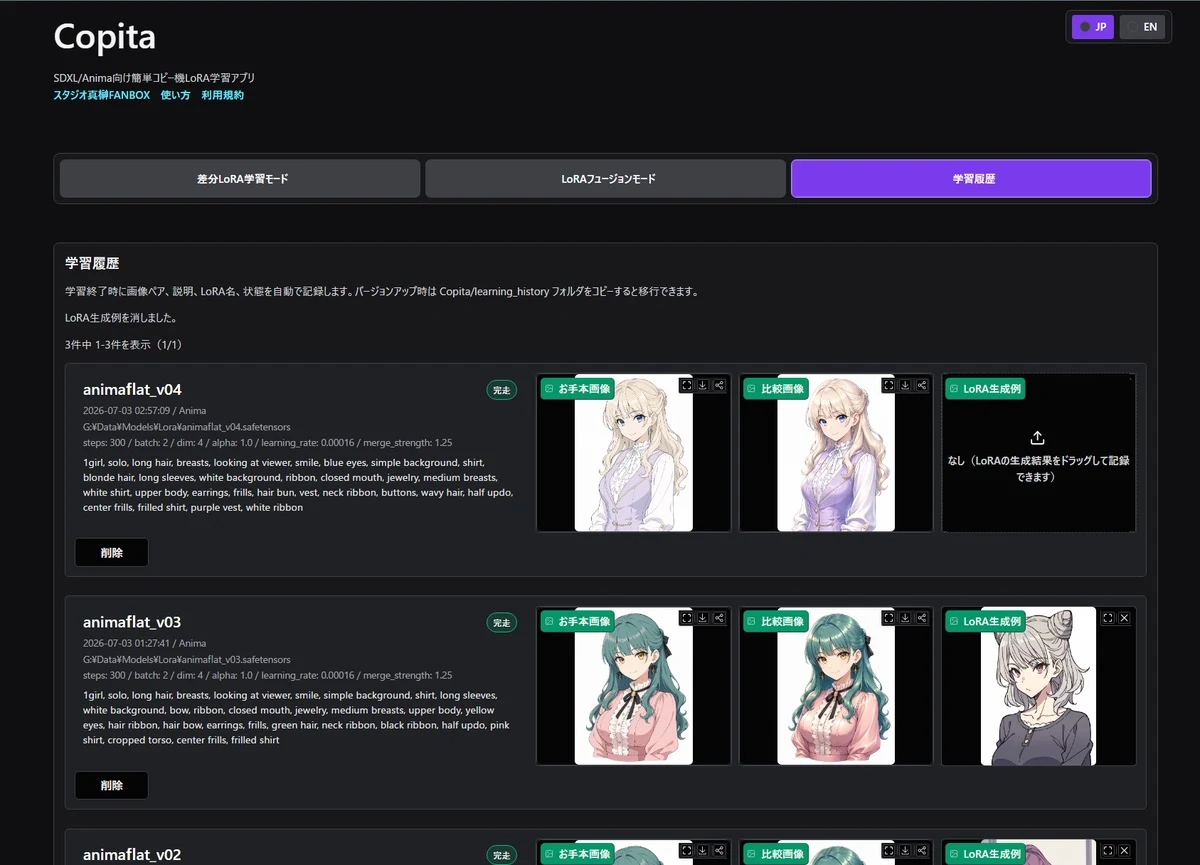
Task: Click the timestamp 2026-07-03 01:27:41 / Anima
Action: point(144,644)
